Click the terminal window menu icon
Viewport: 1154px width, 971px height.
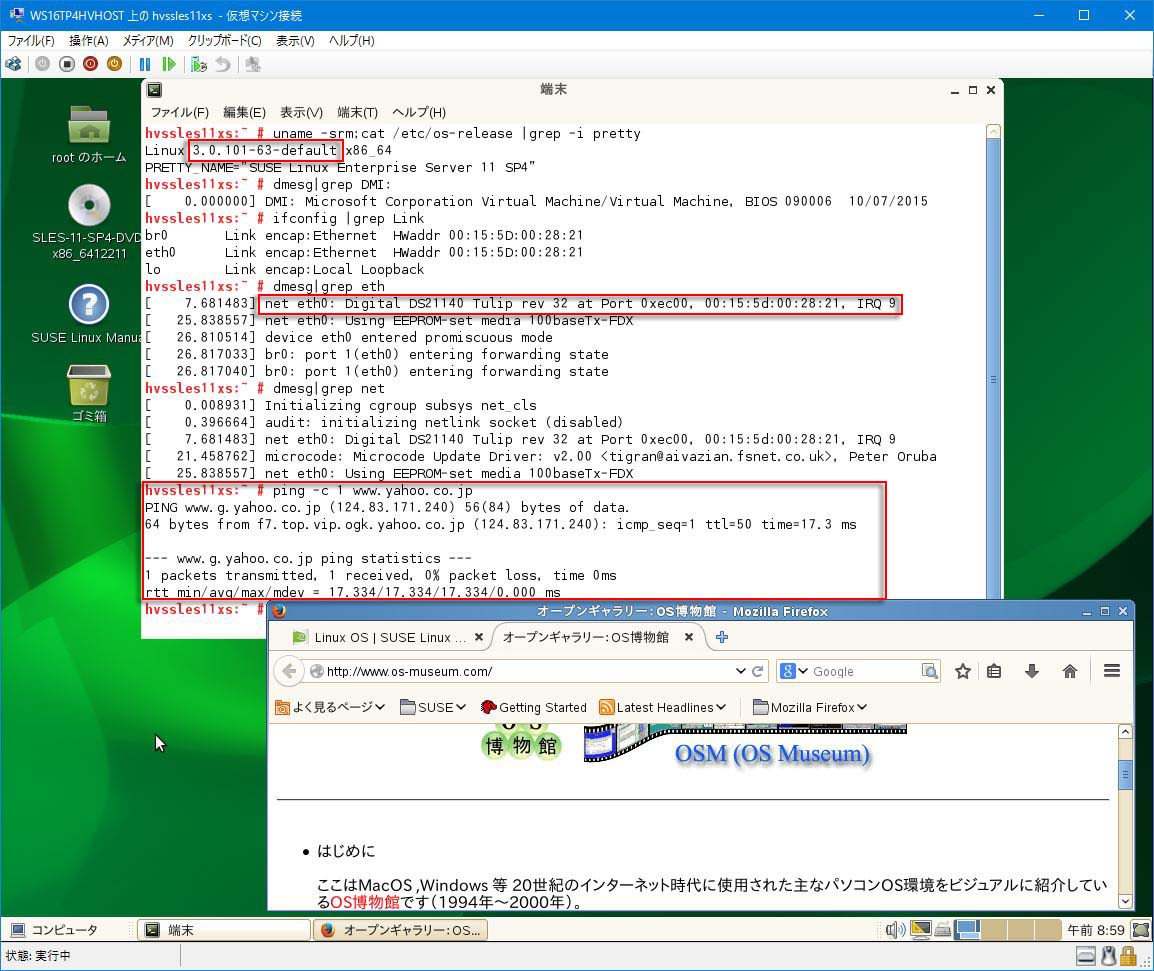click(x=154, y=90)
